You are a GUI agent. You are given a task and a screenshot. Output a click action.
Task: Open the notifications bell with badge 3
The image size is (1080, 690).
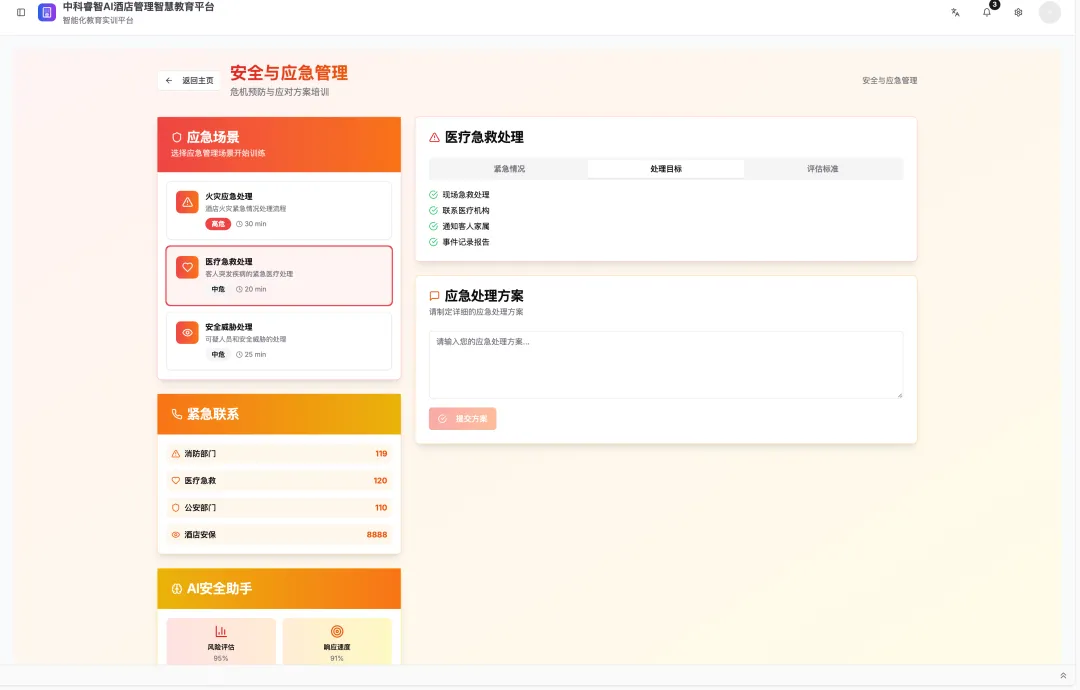[x=986, y=12]
